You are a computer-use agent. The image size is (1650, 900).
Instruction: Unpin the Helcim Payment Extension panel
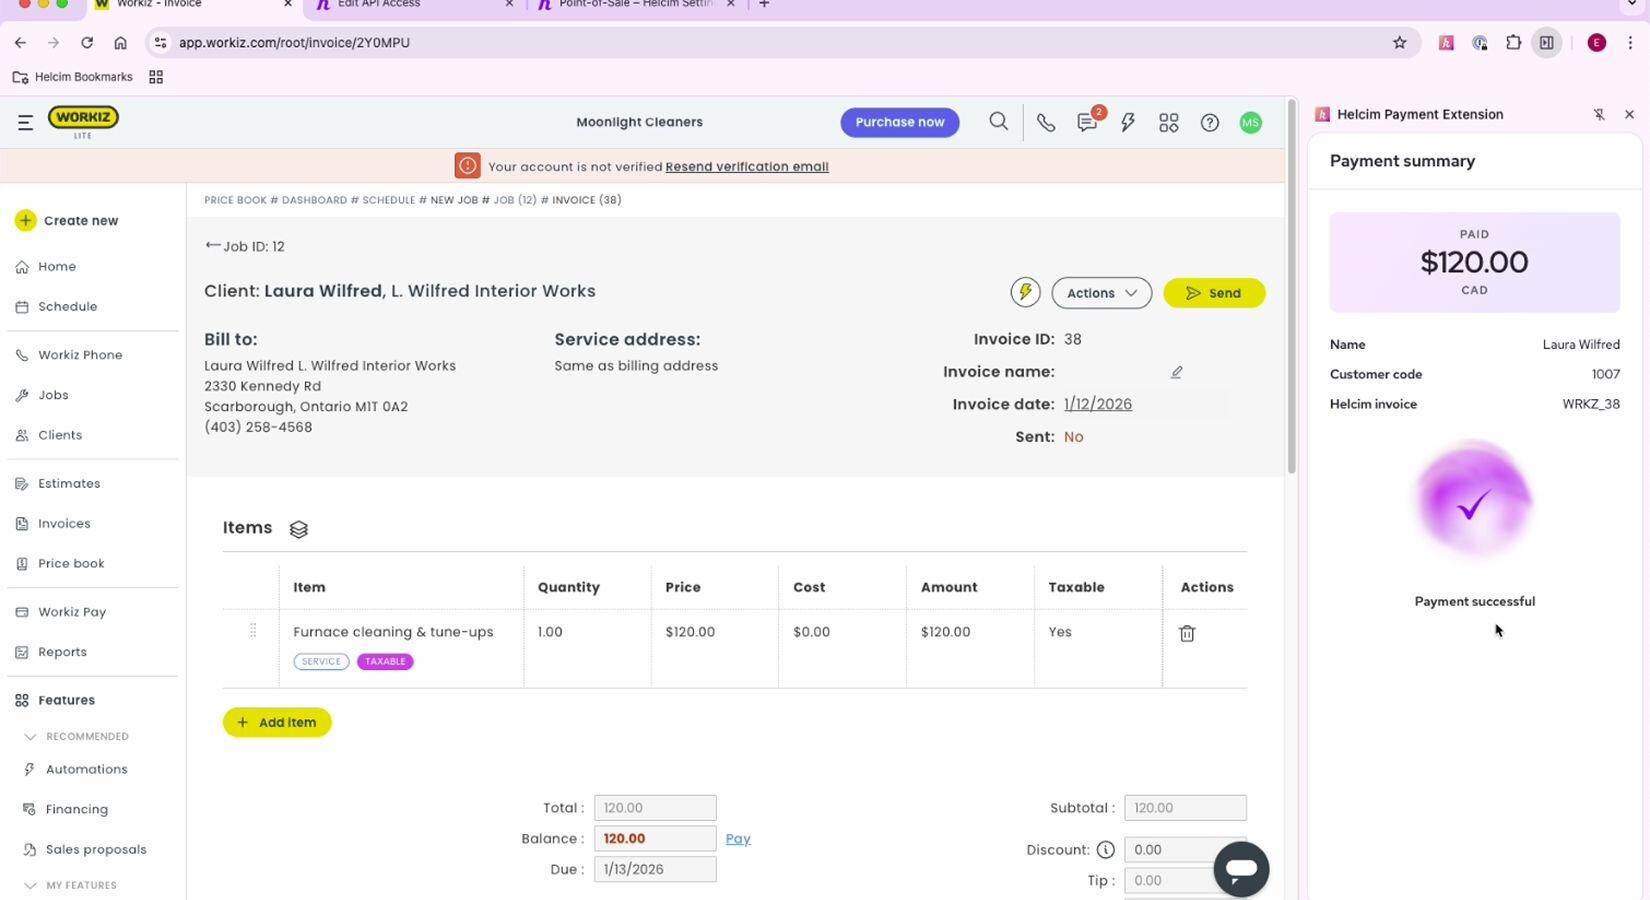(x=1599, y=114)
